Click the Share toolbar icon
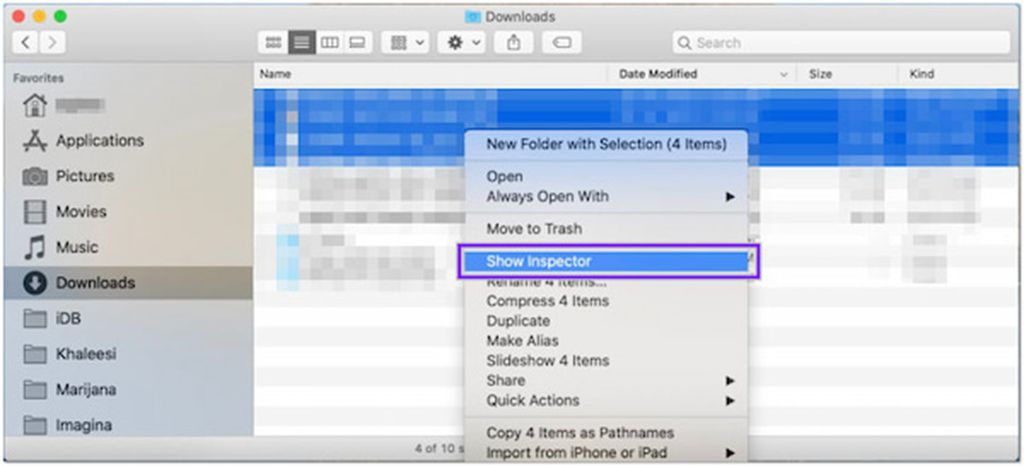Viewport: 1024px width, 466px height. tap(514, 43)
